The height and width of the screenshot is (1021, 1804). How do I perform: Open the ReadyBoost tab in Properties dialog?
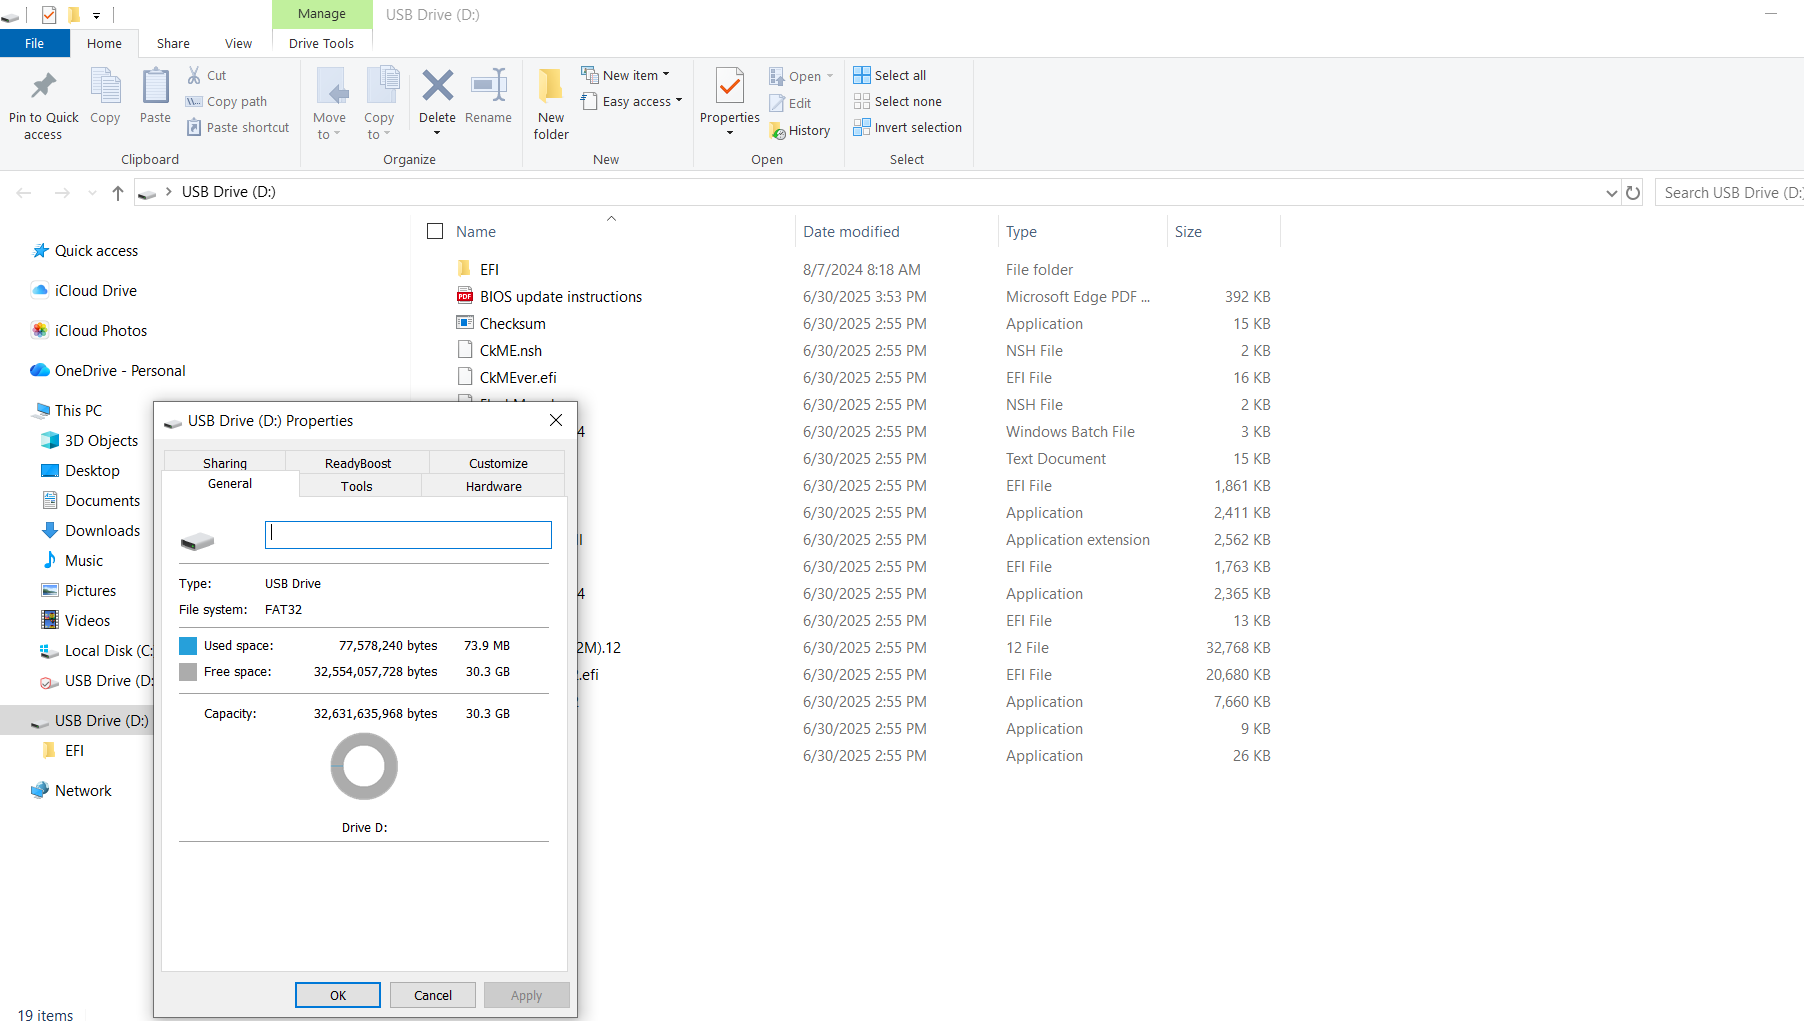[x=358, y=463]
